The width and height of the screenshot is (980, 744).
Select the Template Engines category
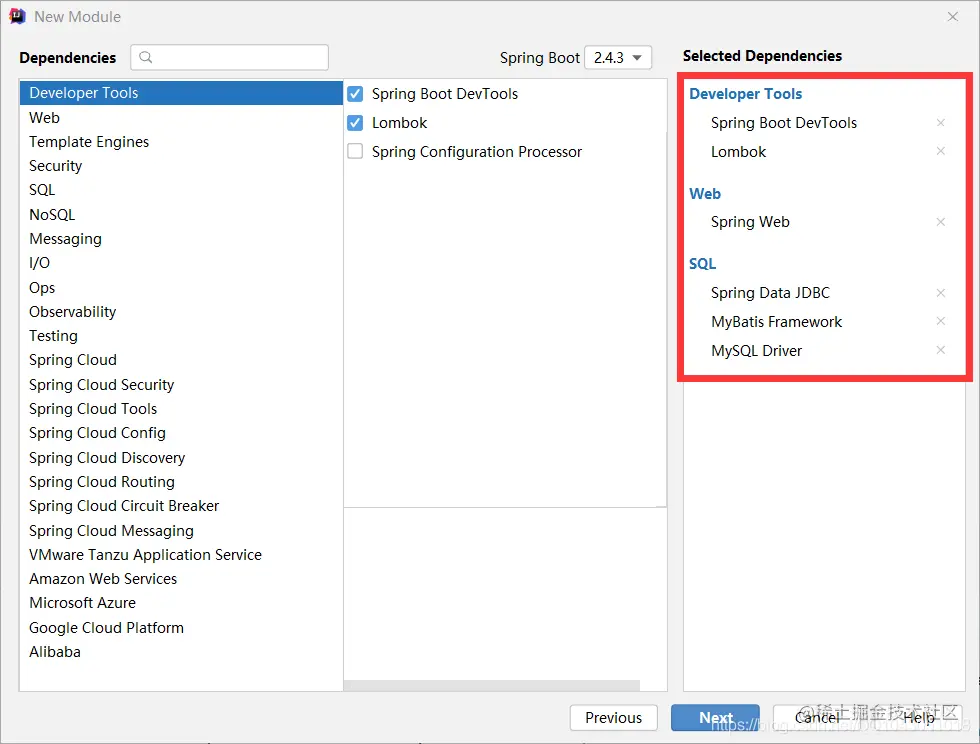click(181, 142)
